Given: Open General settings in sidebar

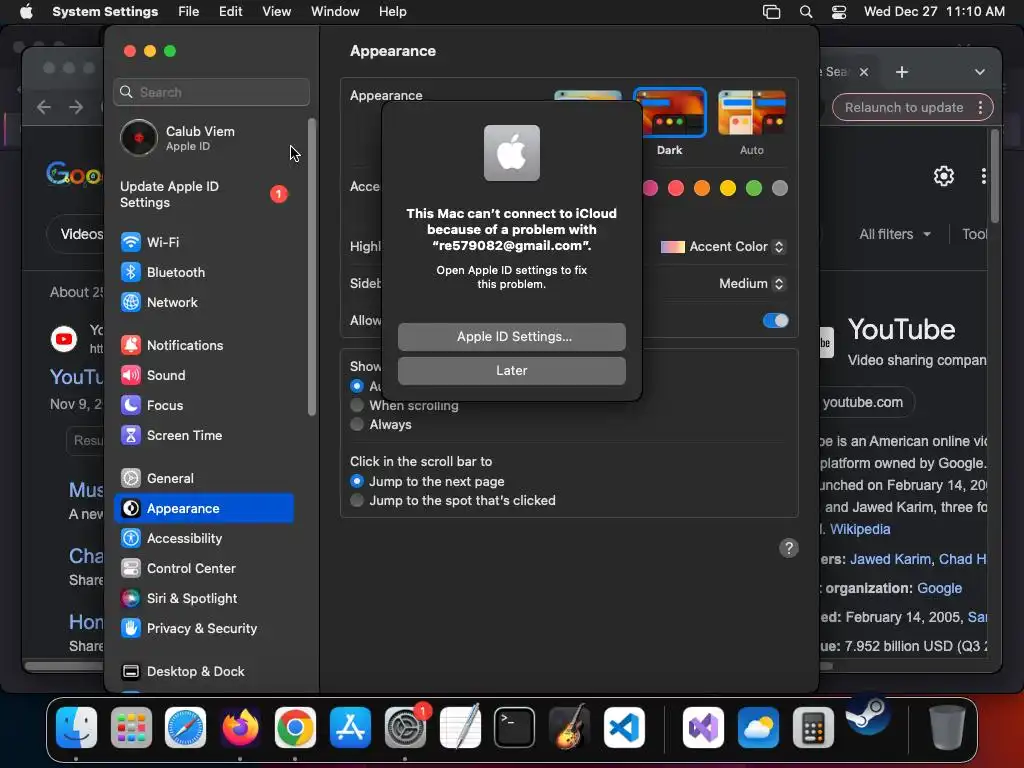Looking at the screenshot, I should tap(204, 479).
